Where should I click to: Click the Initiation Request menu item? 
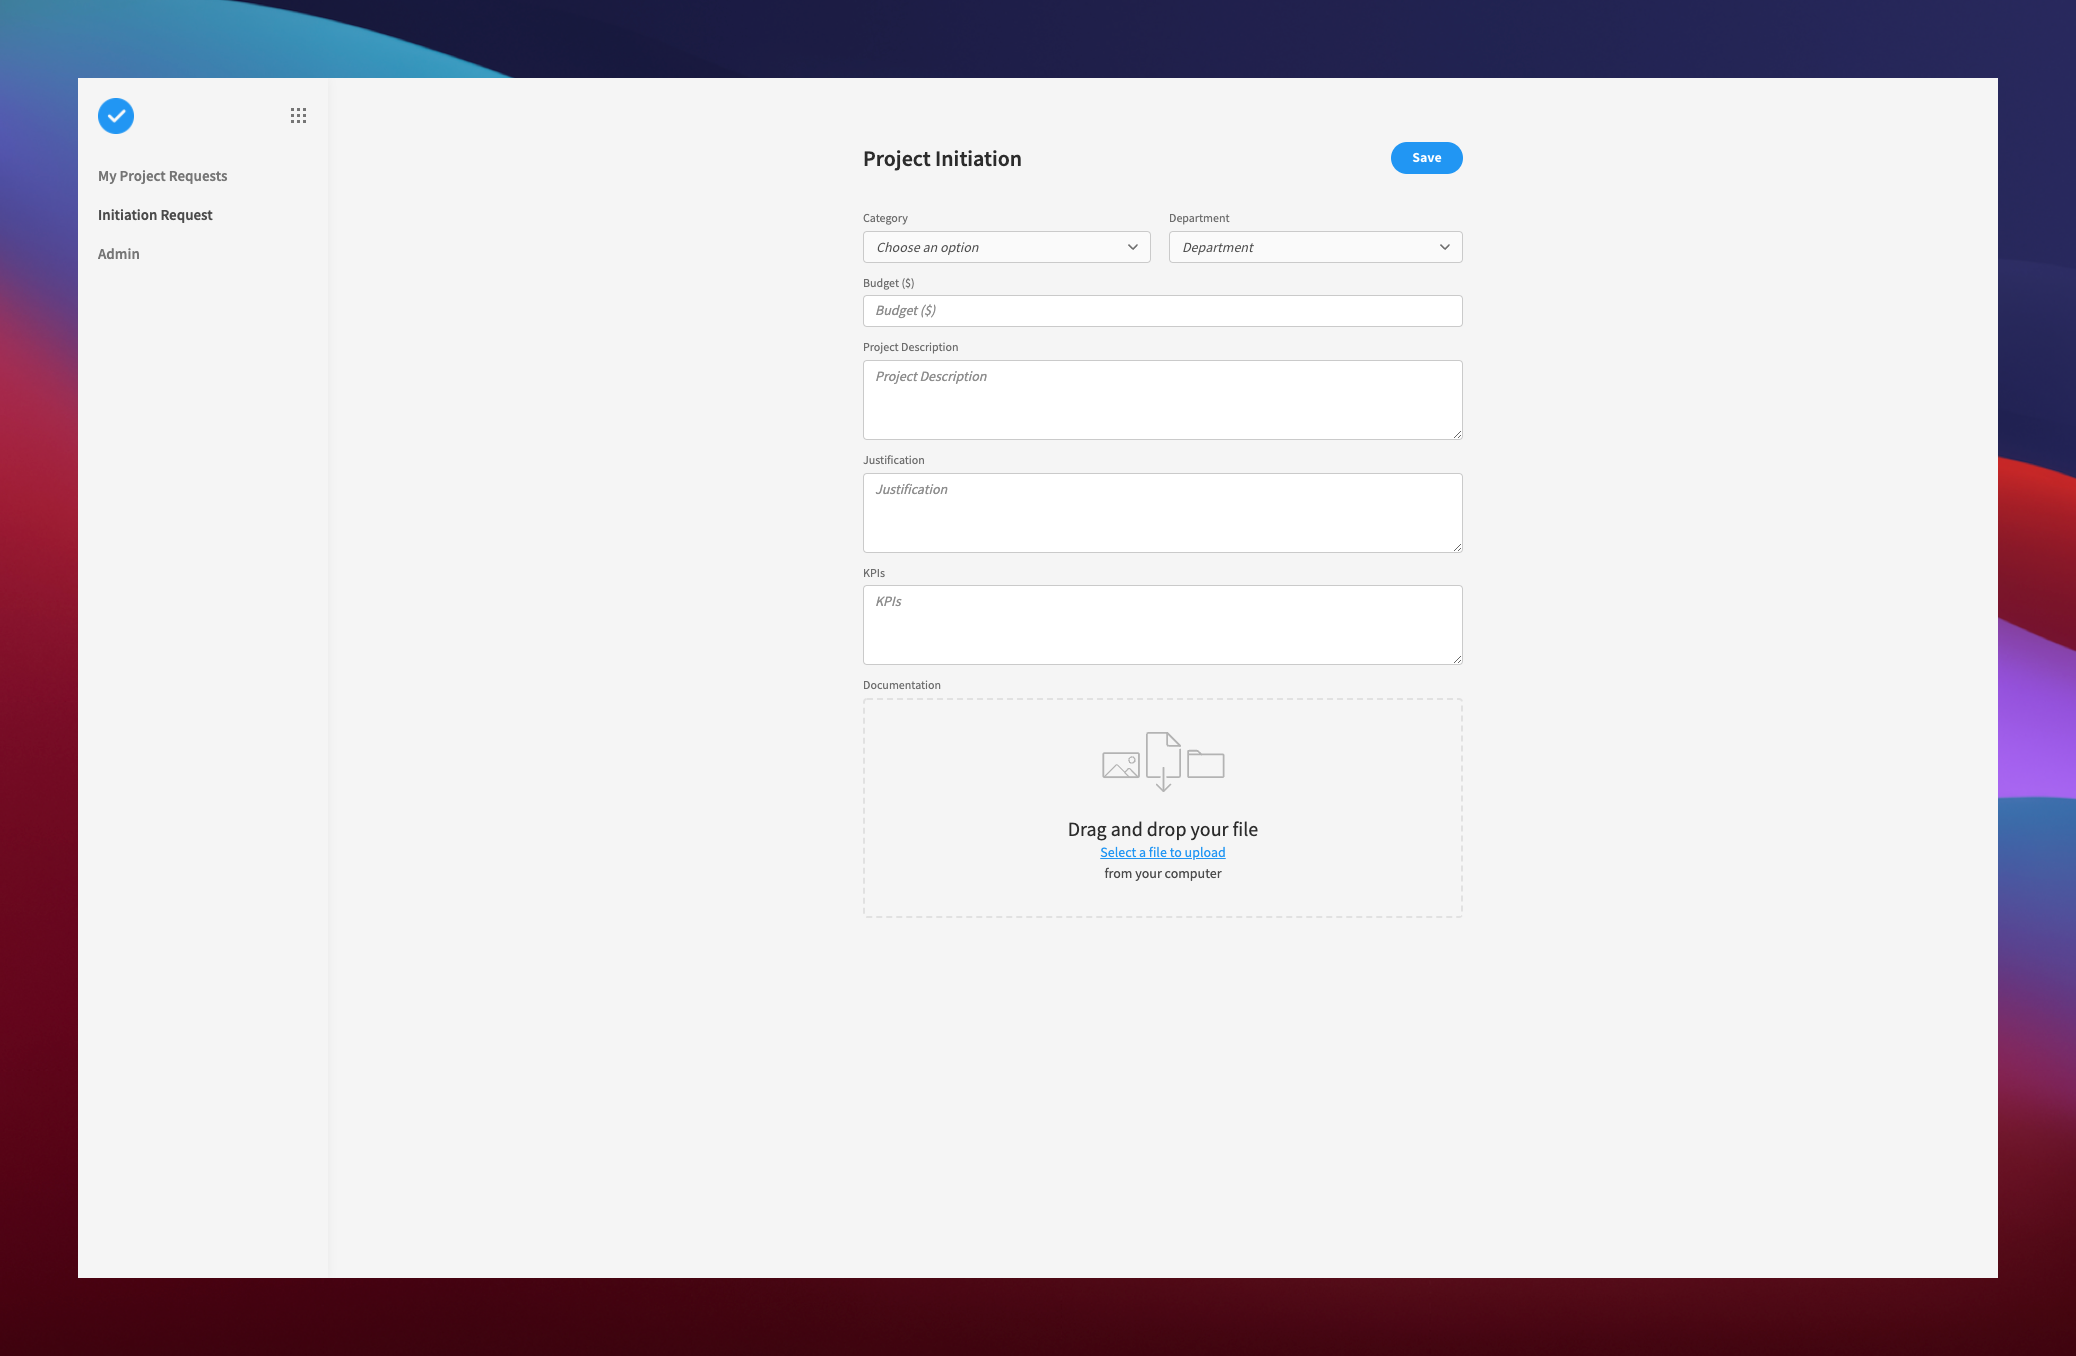pyautogui.click(x=153, y=213)
